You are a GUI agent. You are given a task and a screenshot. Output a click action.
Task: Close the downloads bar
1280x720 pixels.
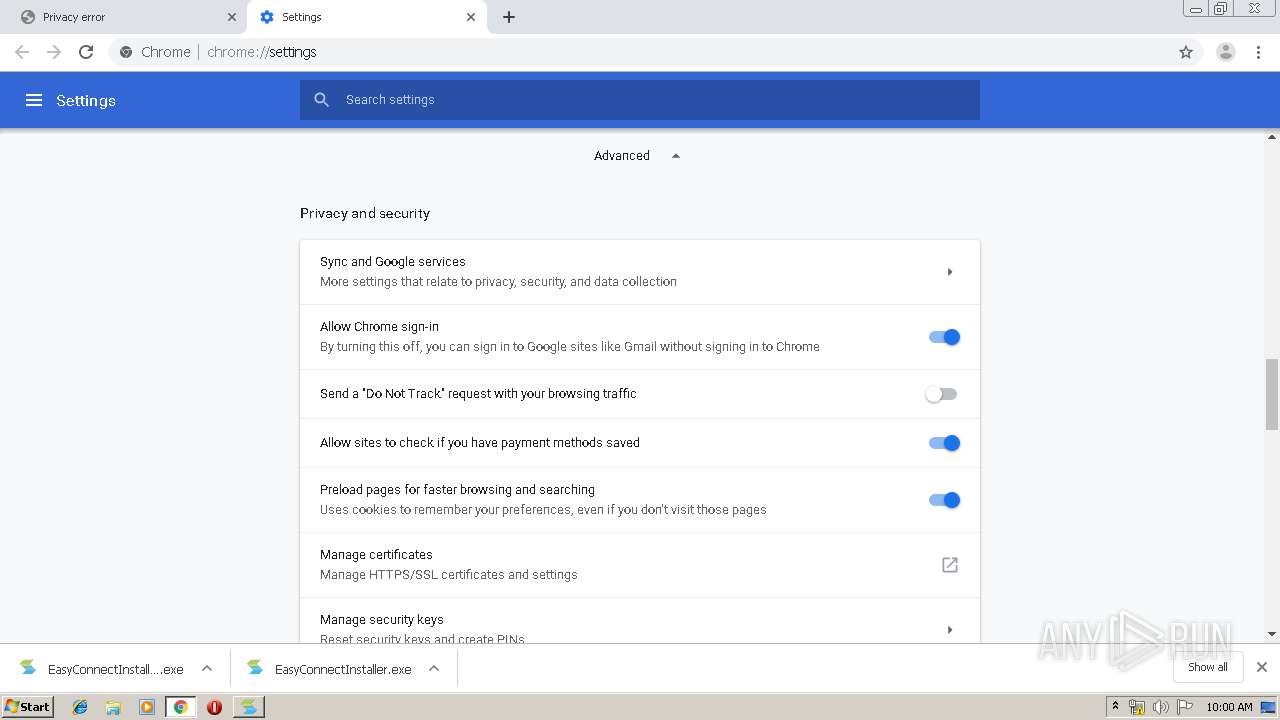1262,667
